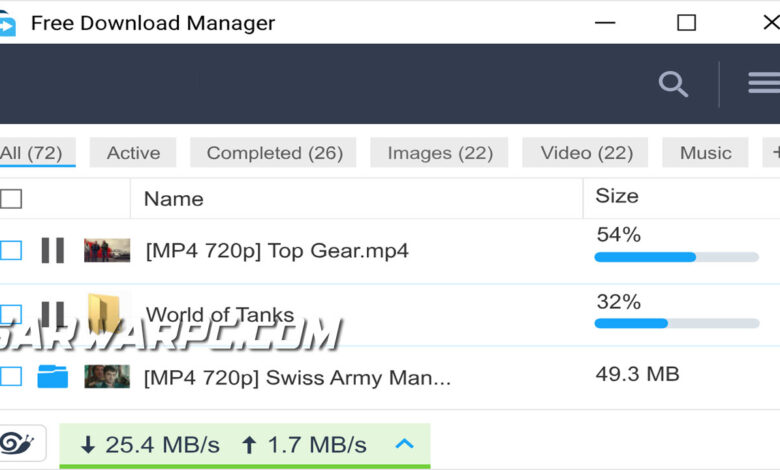Tick the Swiss Army Man checkbox
Viewport: 780px width, 470px height.
click(x=10, y=376)
